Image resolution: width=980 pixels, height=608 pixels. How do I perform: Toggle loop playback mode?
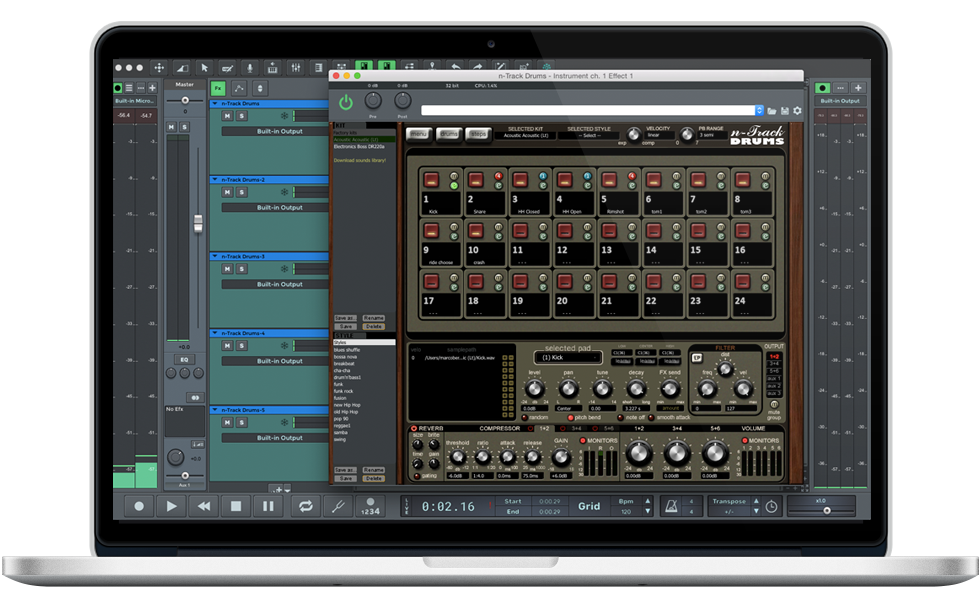point(306,506)
